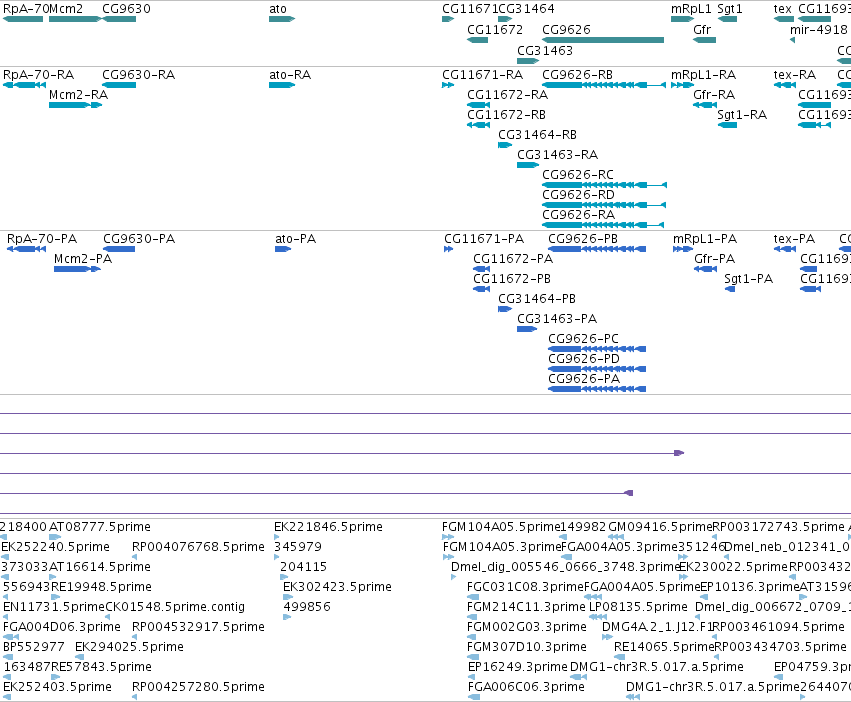Image resolution: width=851 pixels, height=702 pixels.
Task: Select the "CG11672-RB" transcript label
Action: [x=506, y=115]
